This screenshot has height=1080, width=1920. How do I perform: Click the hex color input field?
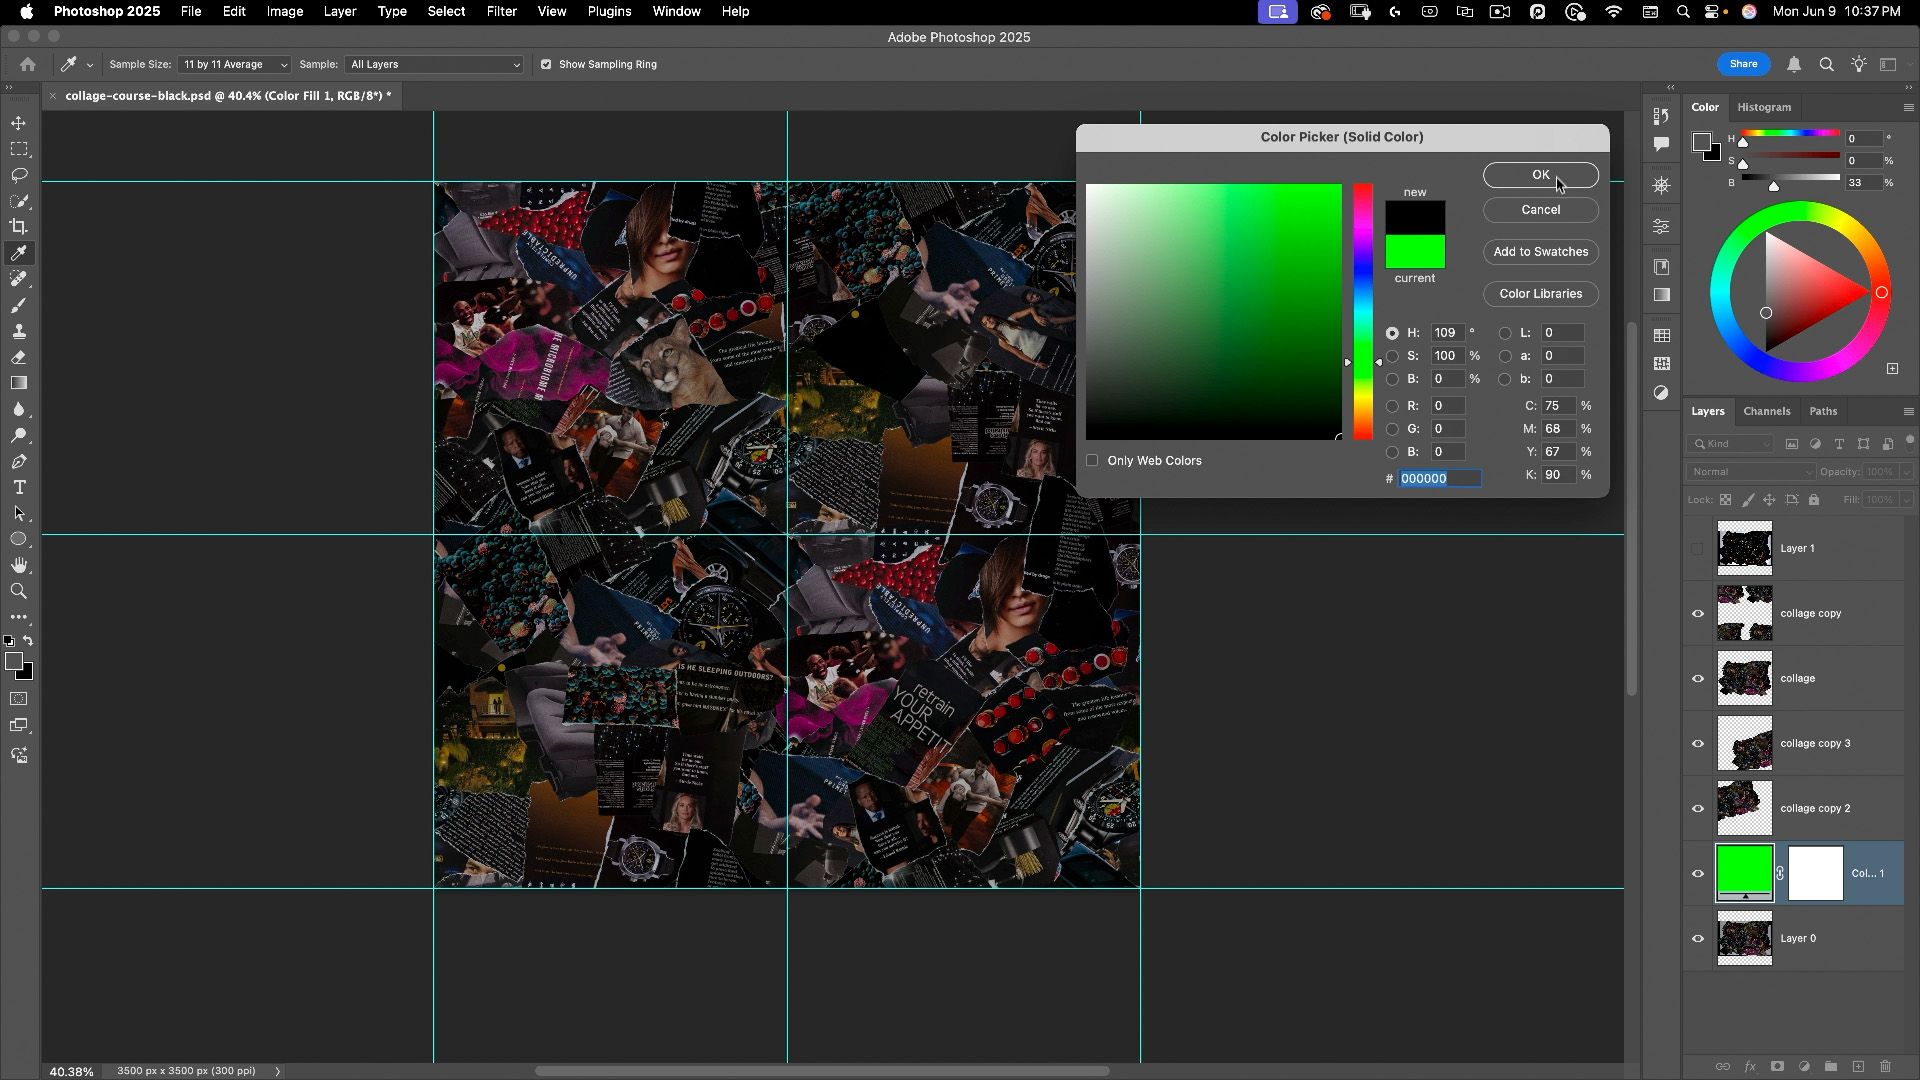[1438, 479]
